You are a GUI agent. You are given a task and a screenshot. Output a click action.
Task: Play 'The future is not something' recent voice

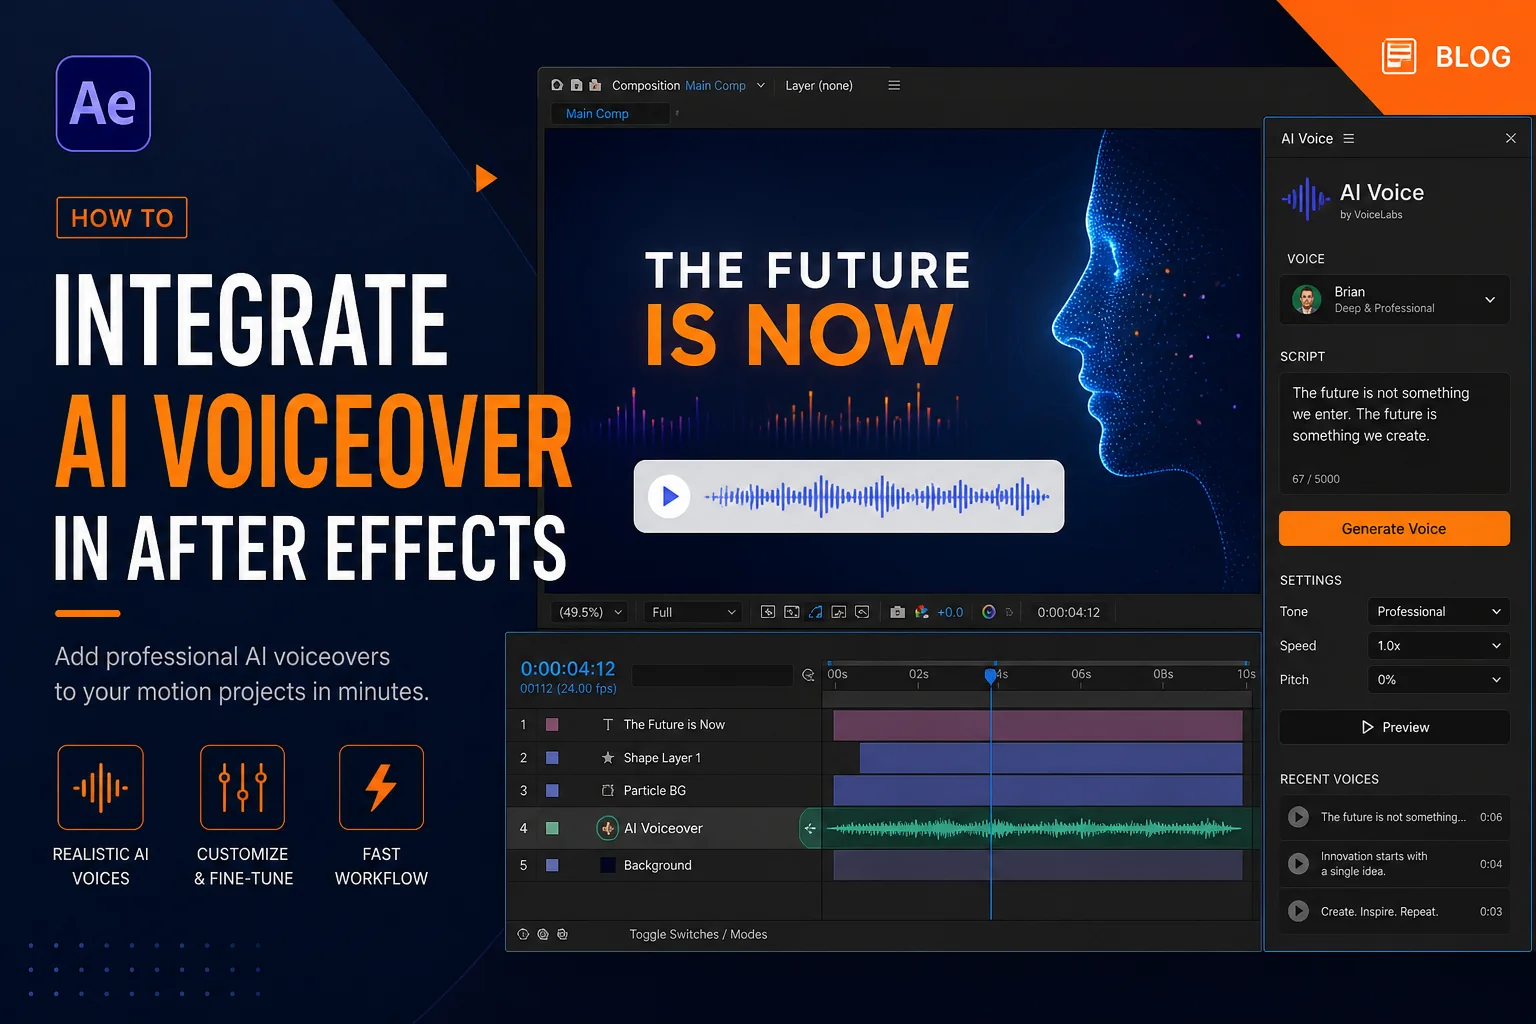click(1298, 817)
